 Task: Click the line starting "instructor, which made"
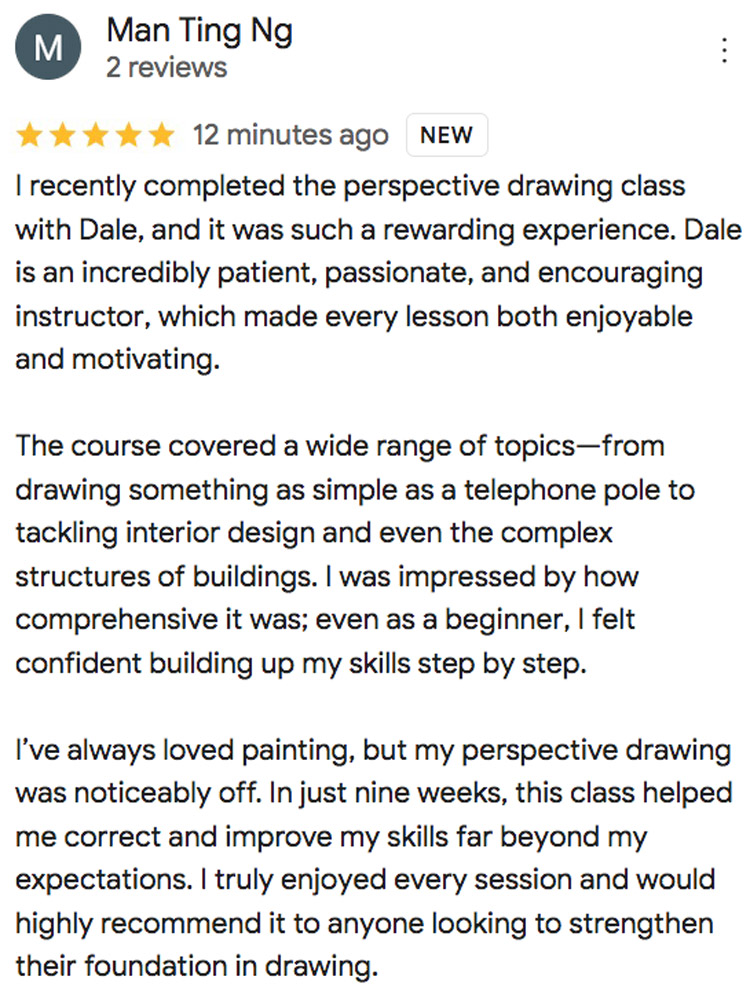(354, 317)
